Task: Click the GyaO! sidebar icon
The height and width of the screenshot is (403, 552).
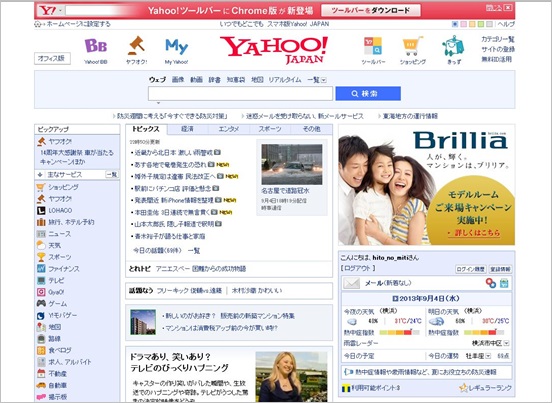Action: [41, 292]
